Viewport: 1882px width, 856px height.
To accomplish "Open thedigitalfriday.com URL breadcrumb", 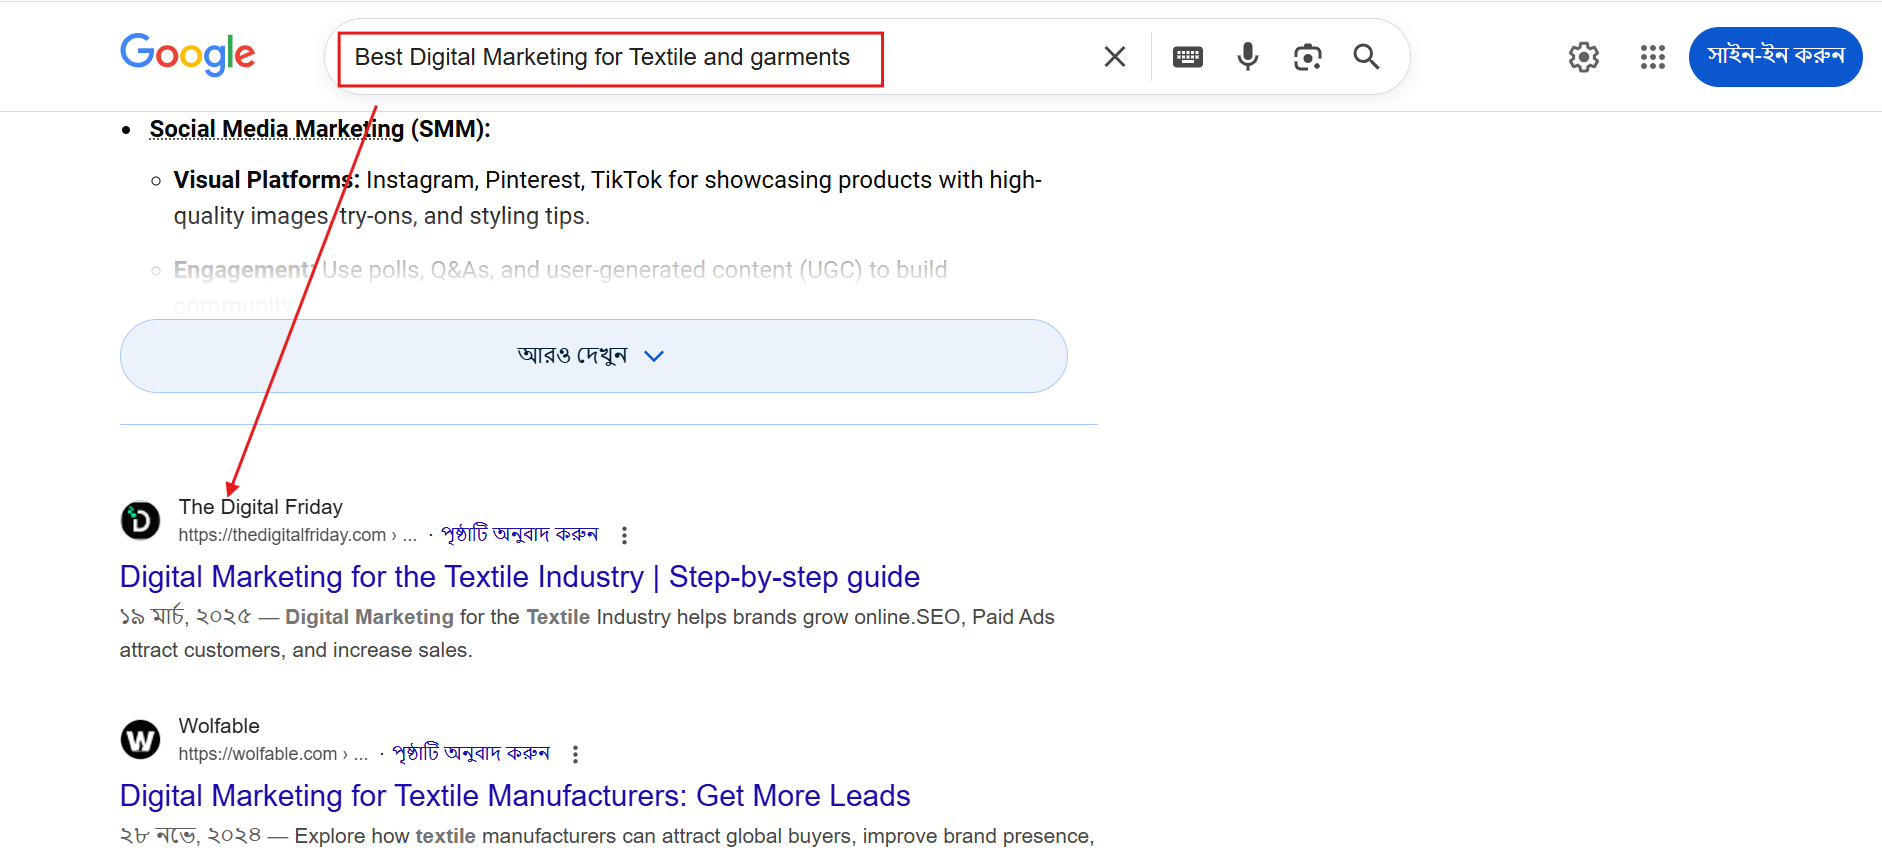I will point(298,535).
